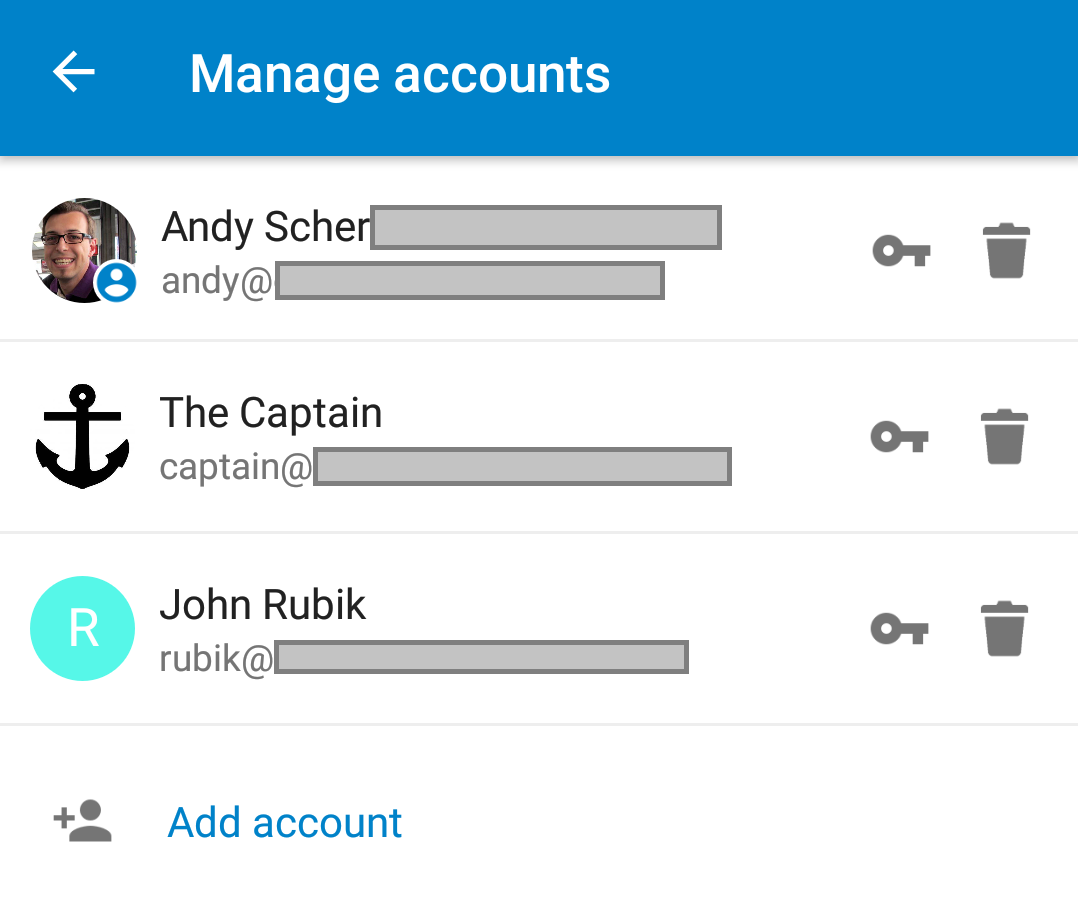Click the delete trash icon for Andy Scher

1004,251
